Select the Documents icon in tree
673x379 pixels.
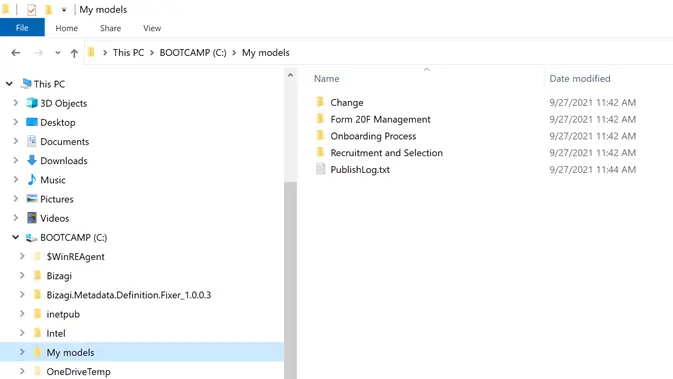(32, 141)
